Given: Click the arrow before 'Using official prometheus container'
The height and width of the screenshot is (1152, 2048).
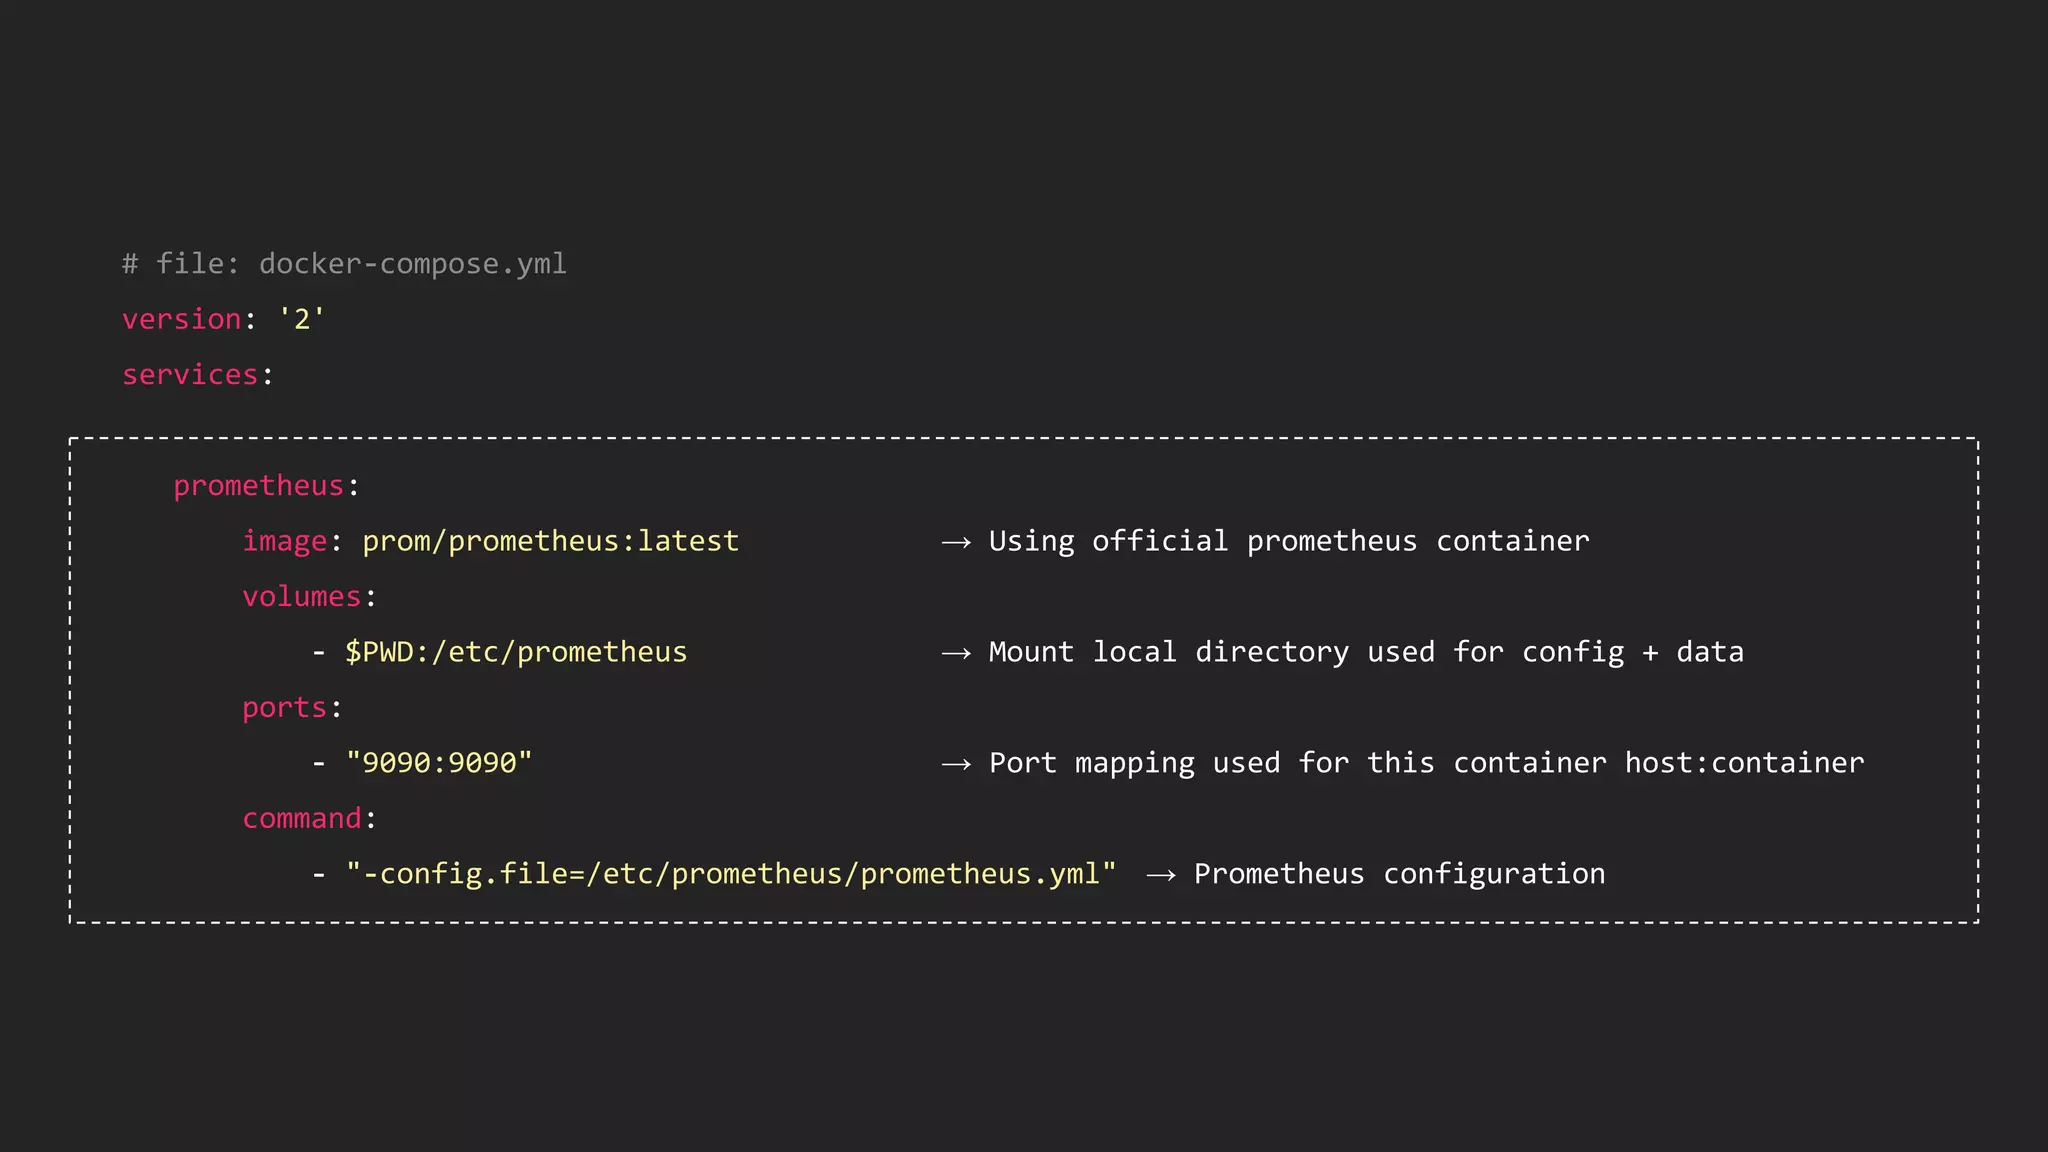Looking at the screenshot, I should (956, 542).
